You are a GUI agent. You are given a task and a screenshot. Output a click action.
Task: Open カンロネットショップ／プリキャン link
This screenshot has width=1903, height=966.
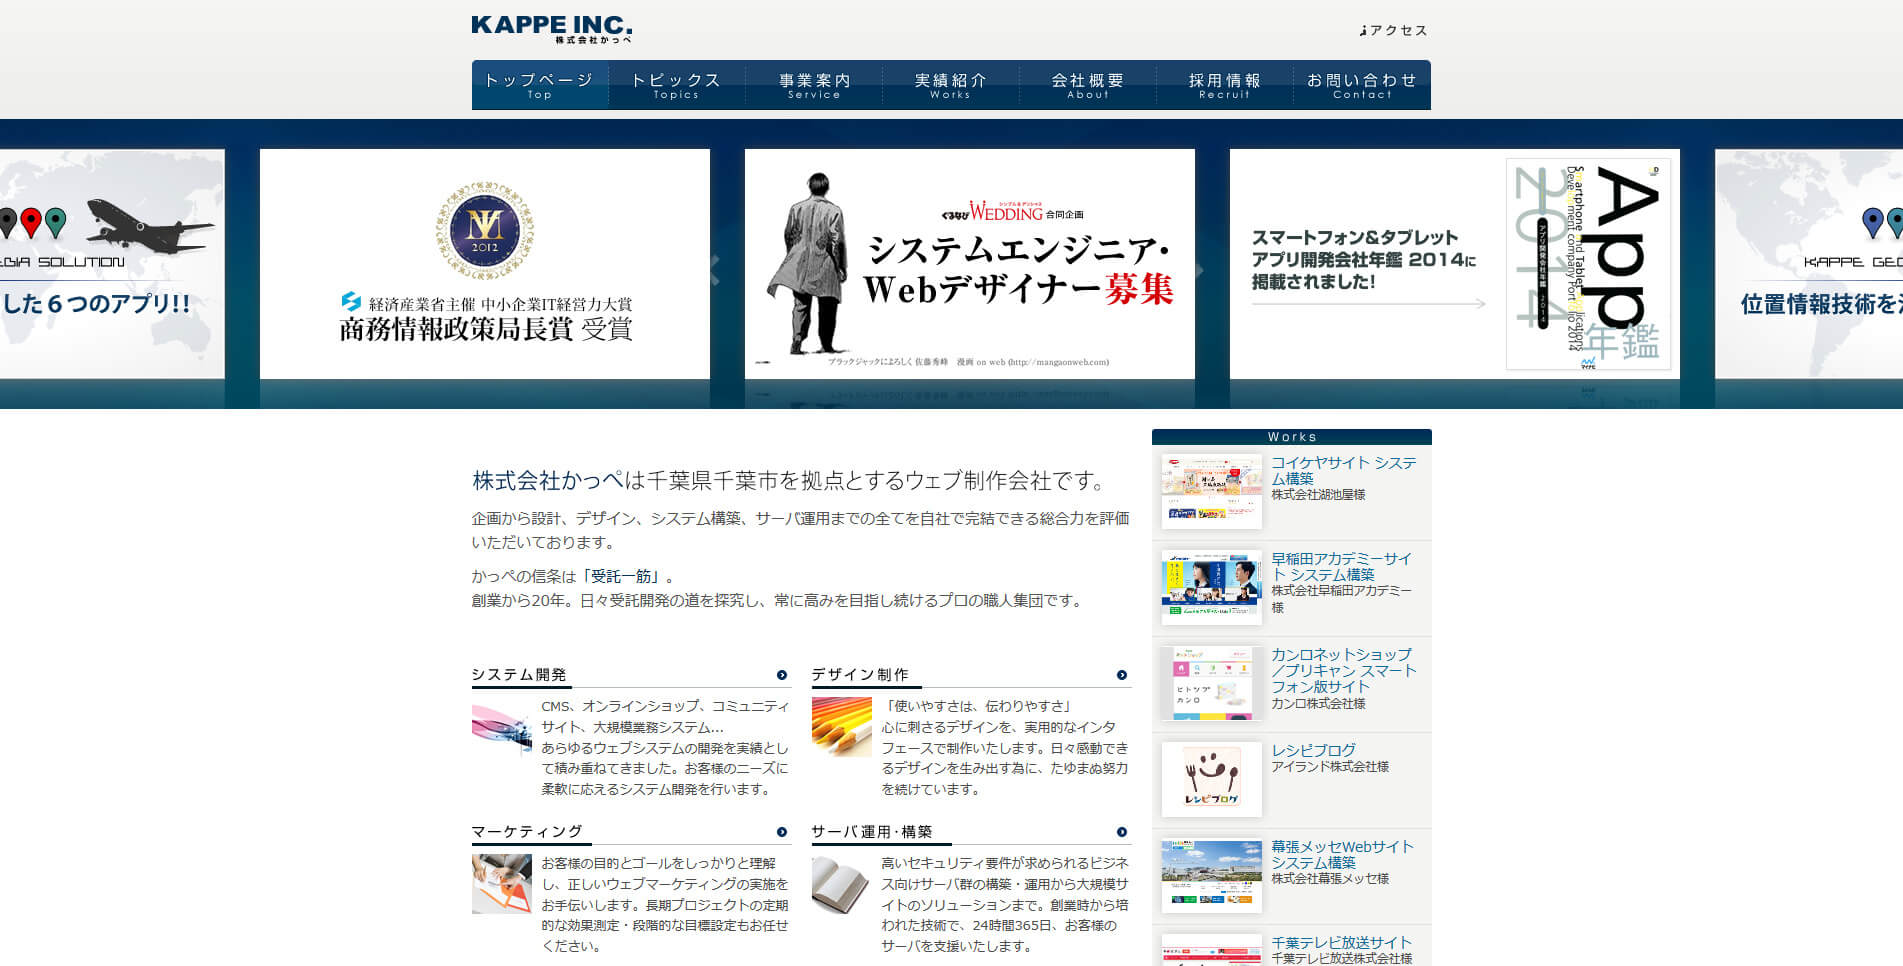[x=1344, y=671]
